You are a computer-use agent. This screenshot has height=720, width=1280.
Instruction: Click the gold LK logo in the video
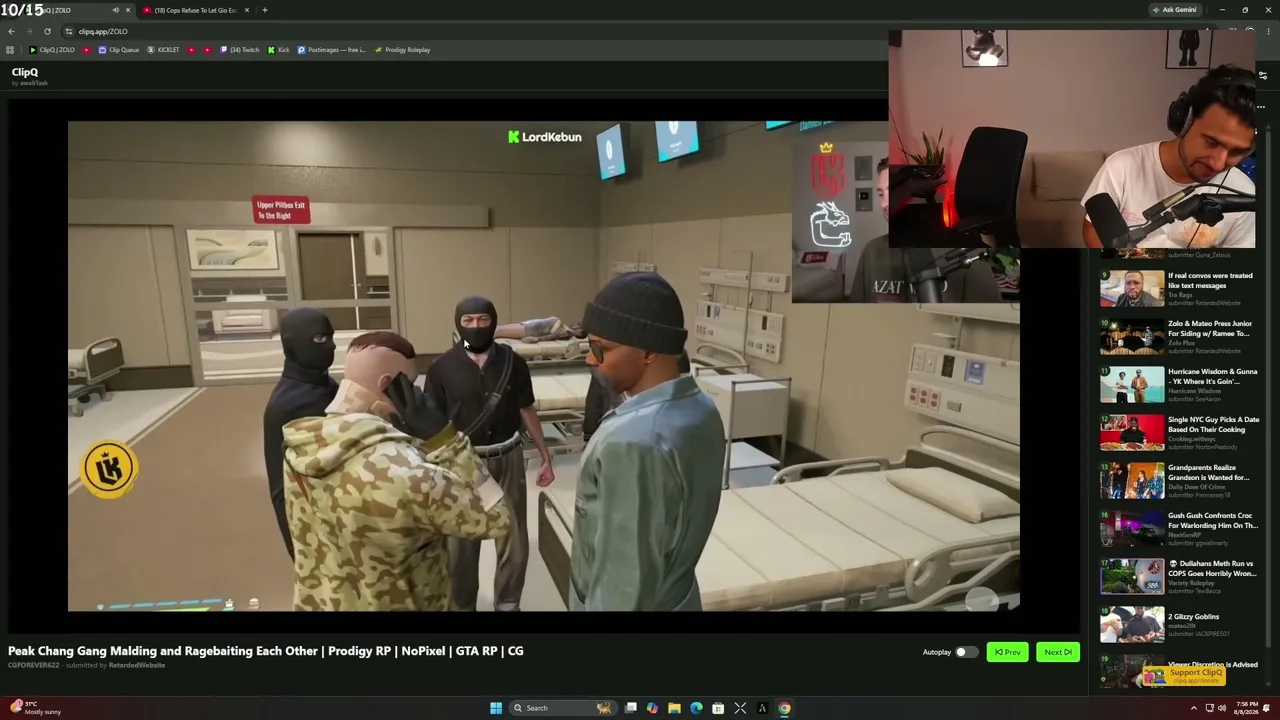point(109,469)
